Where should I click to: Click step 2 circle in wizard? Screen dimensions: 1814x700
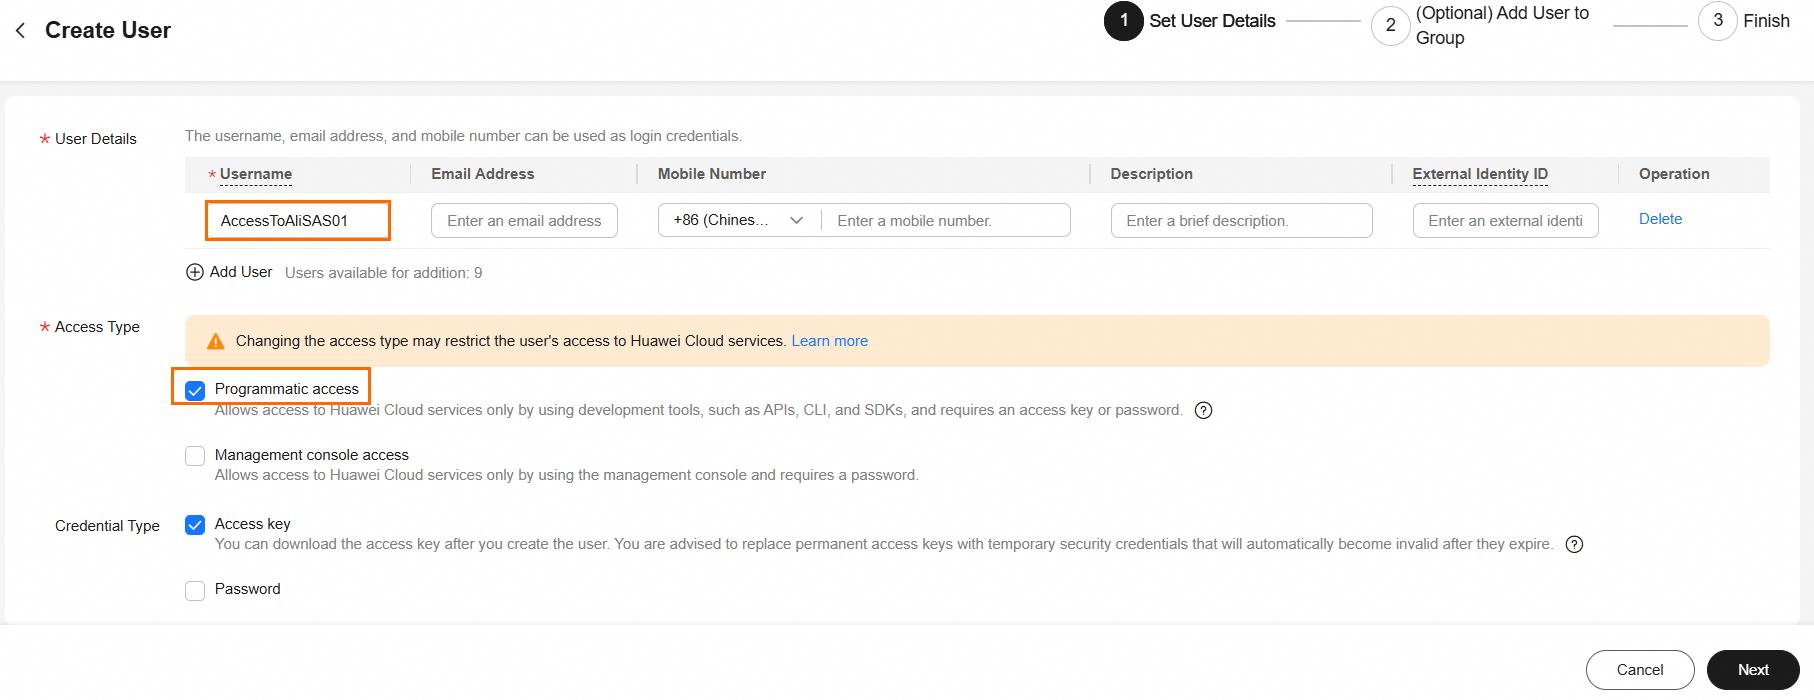[x=1390, y=26]
